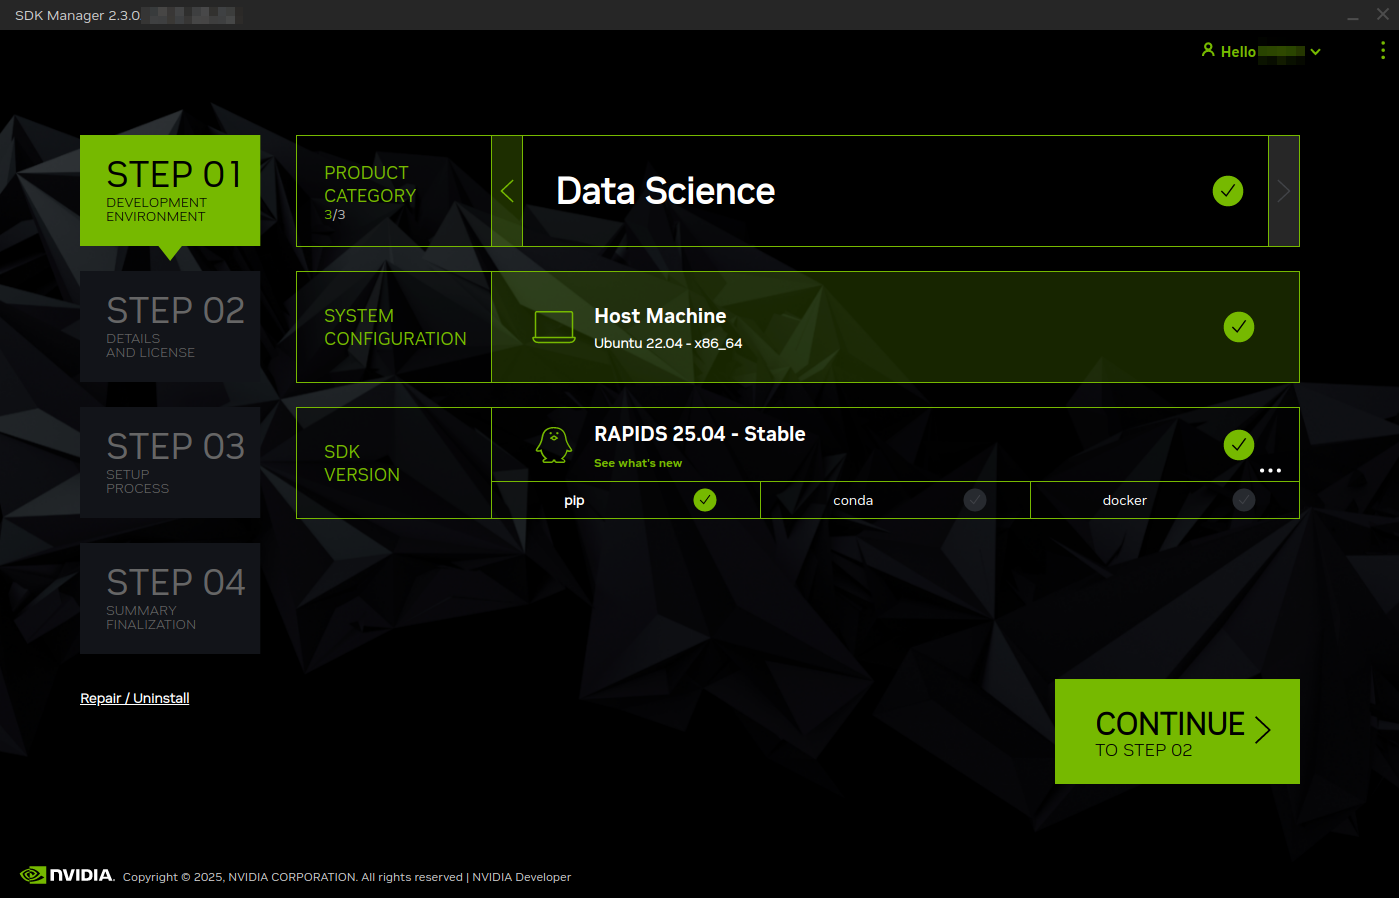Click the RAPIDS penguin icon

tap(553, 445)
